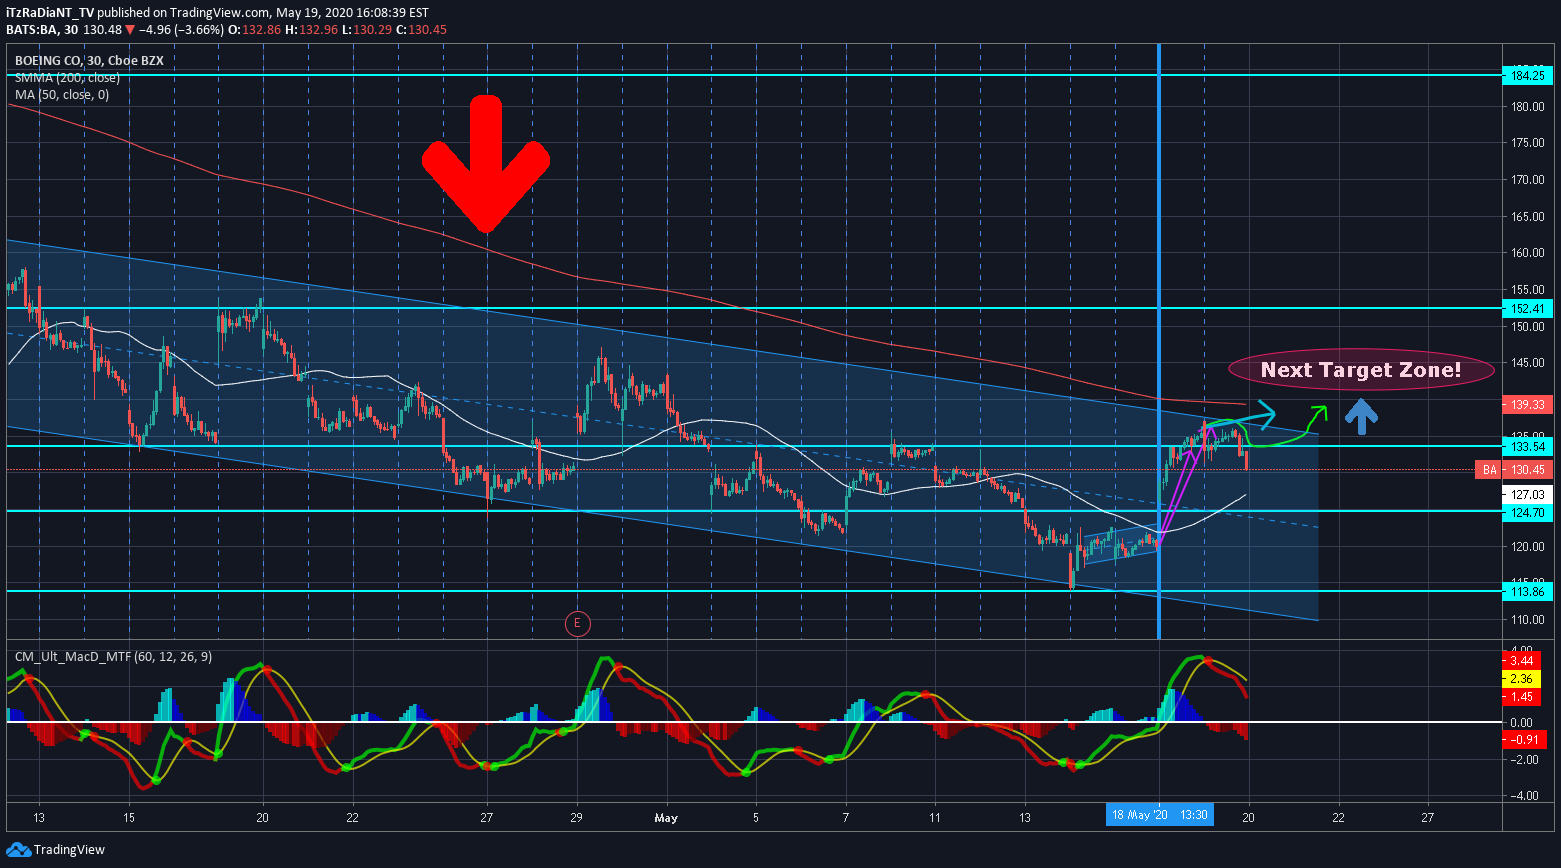Click the 'O:132.86' open value in header

point(254,30)
